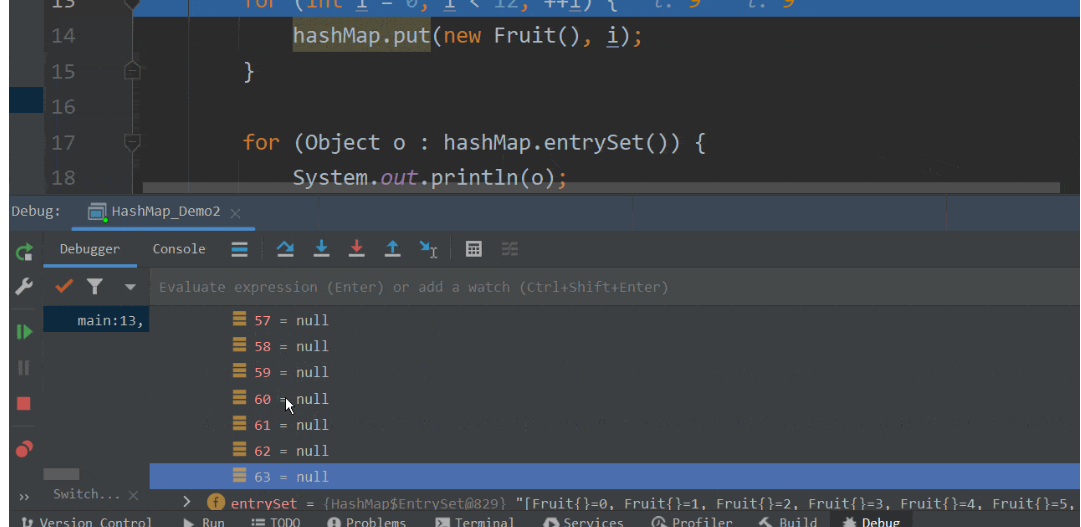1081x527 pixels.
Task: Open the Version Control tool window
Action: pyautogui.click(x=87, y=522)
